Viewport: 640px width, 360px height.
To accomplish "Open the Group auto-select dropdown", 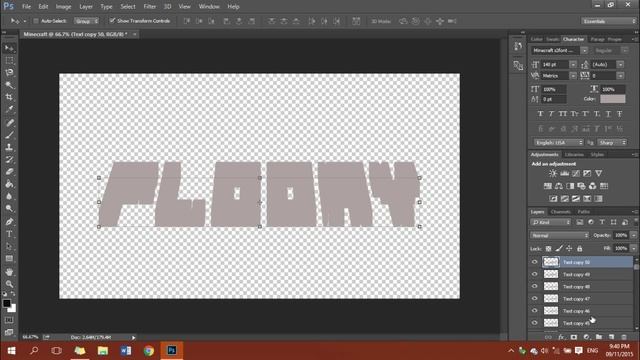I will tap(86, 21).
